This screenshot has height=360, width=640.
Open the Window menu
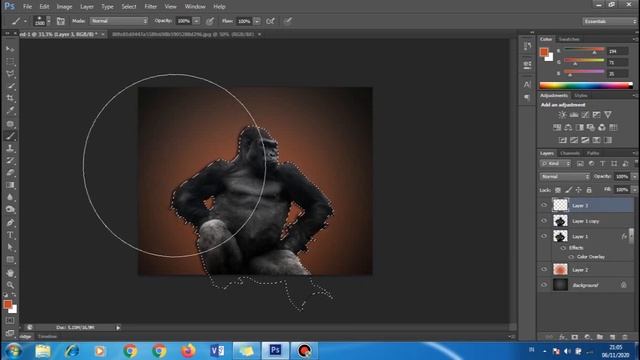point(195,7)
